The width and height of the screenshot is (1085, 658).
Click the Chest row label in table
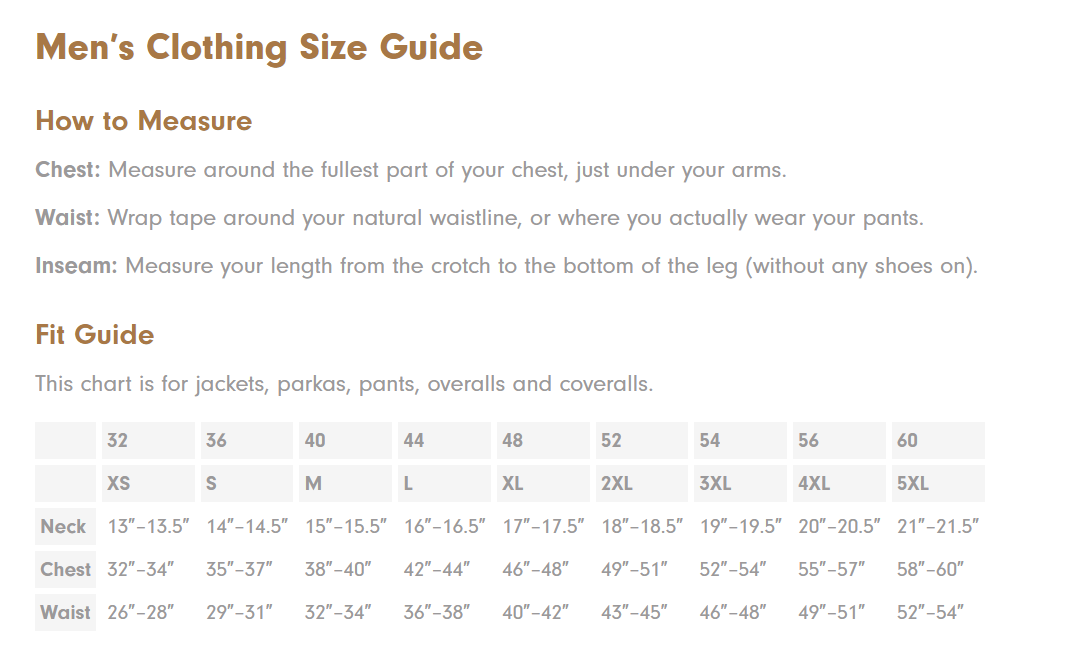(x=66, y=570)
